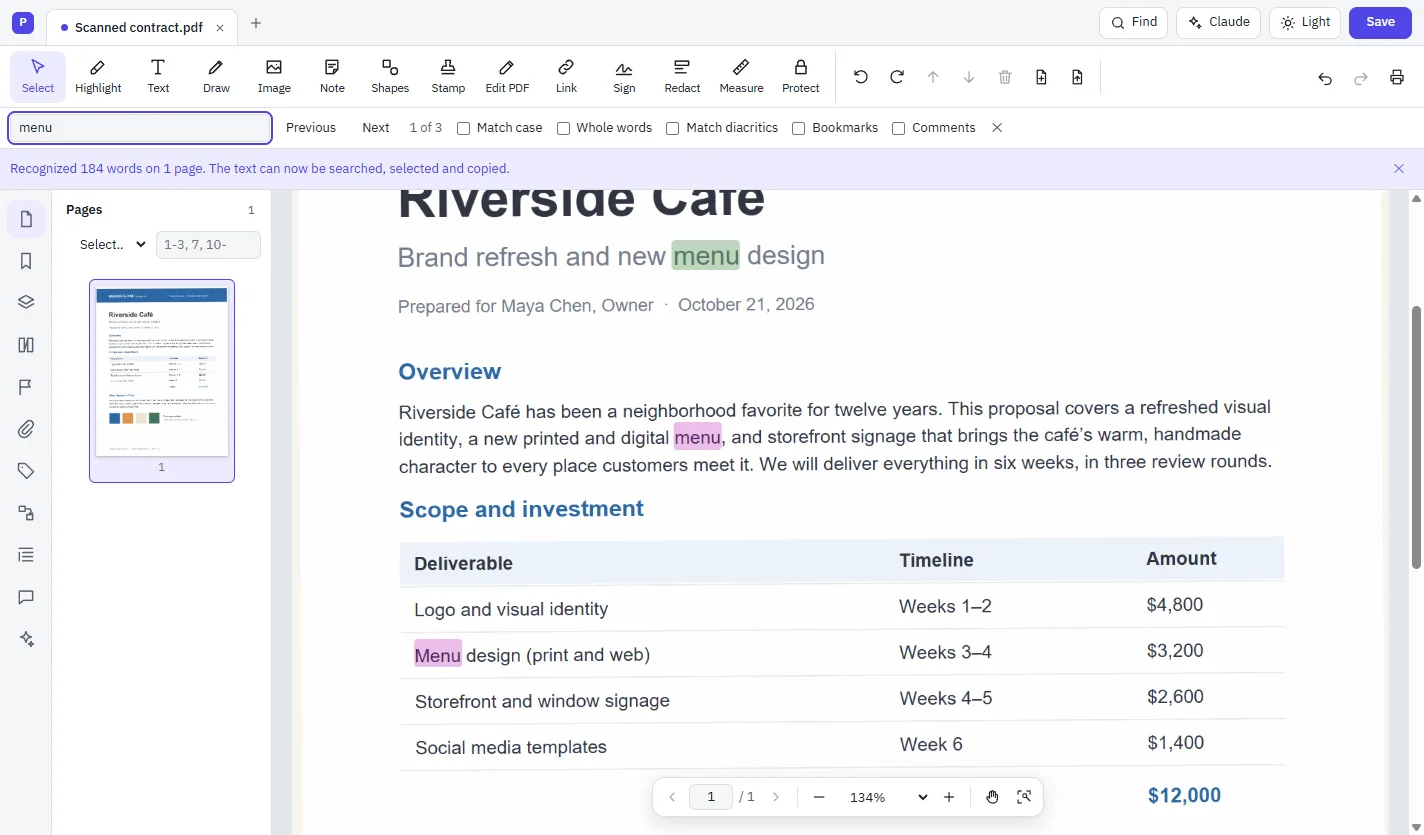1424x835 pixels.
Task: Go to the Next search match
Action: pos(376,128)
